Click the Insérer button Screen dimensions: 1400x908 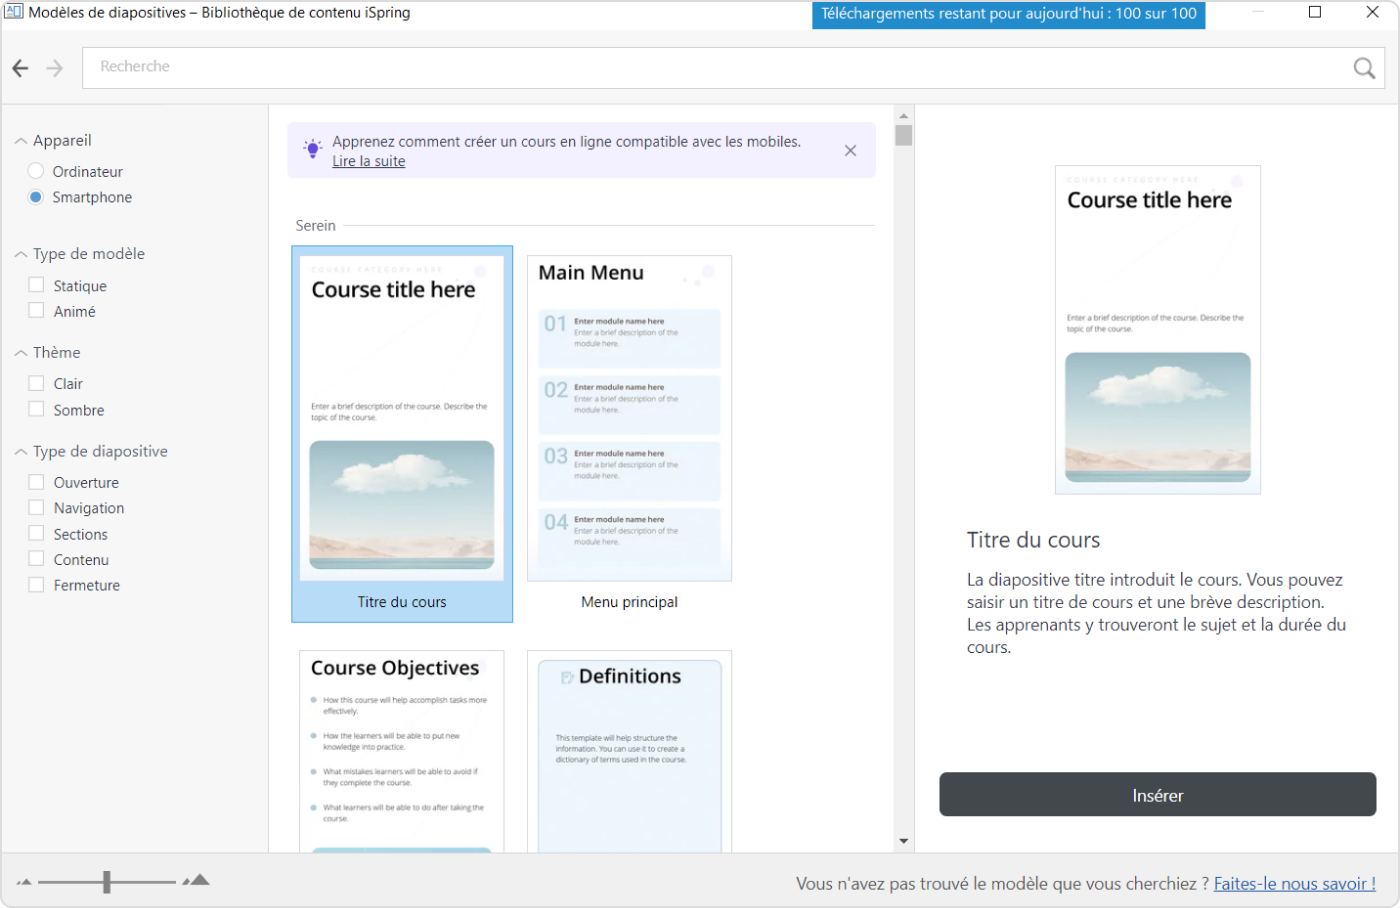tap(1157, 795)
